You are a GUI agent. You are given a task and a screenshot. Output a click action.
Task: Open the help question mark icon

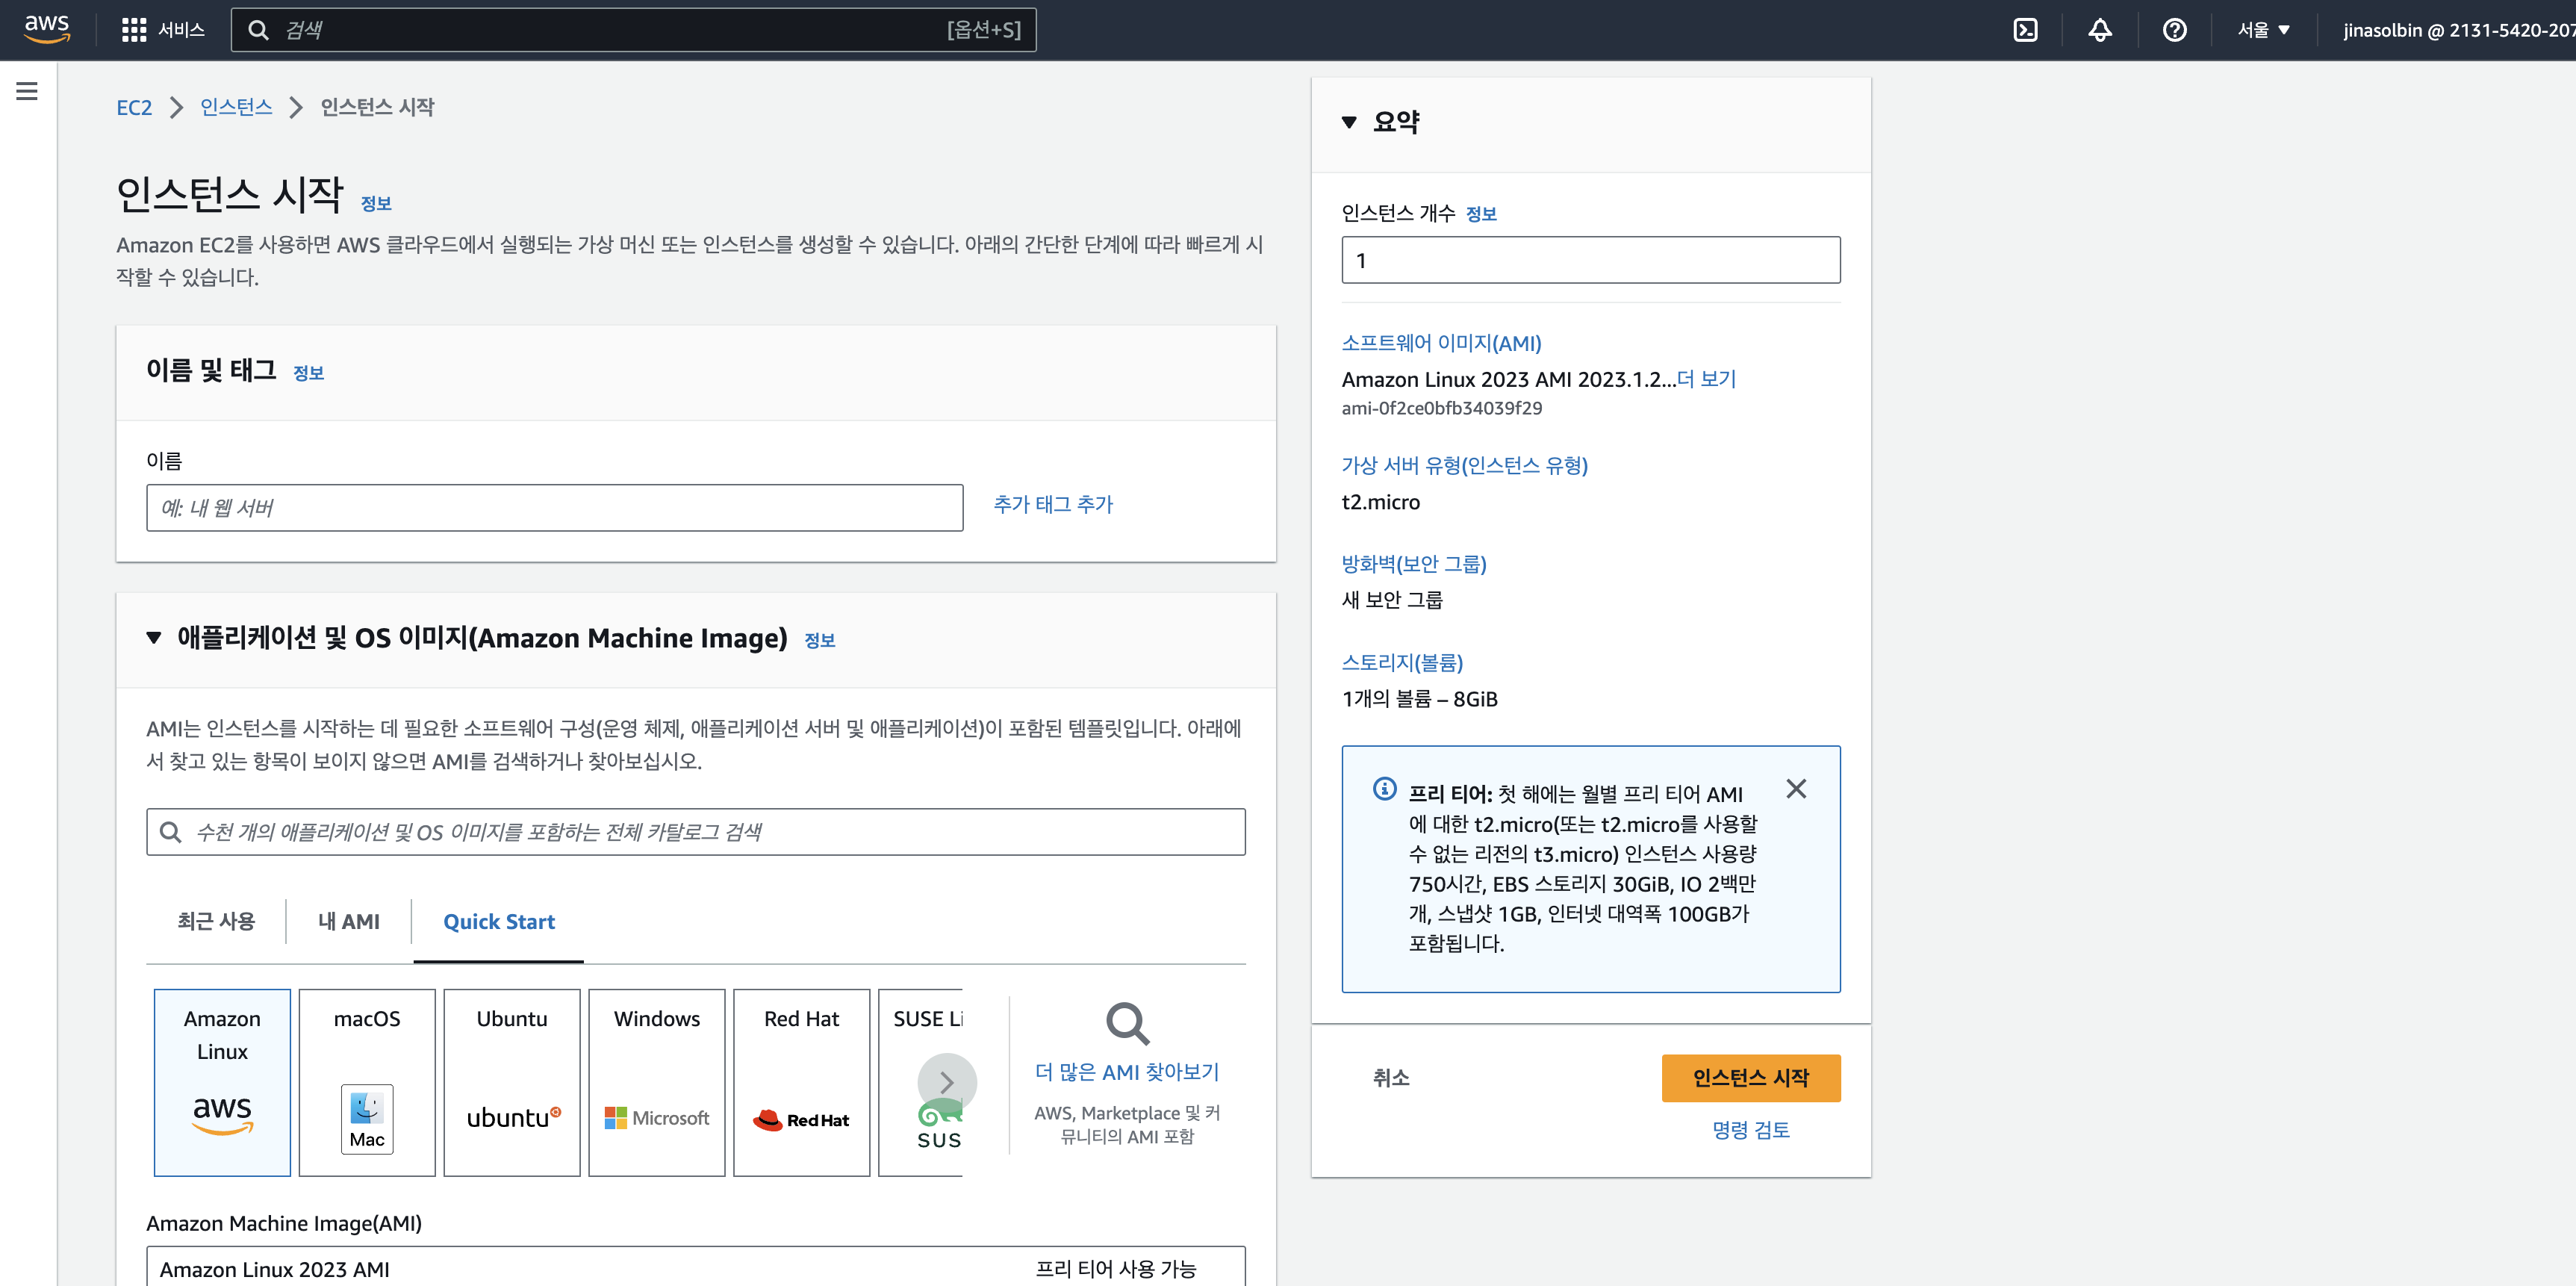tap(2174, 30)
